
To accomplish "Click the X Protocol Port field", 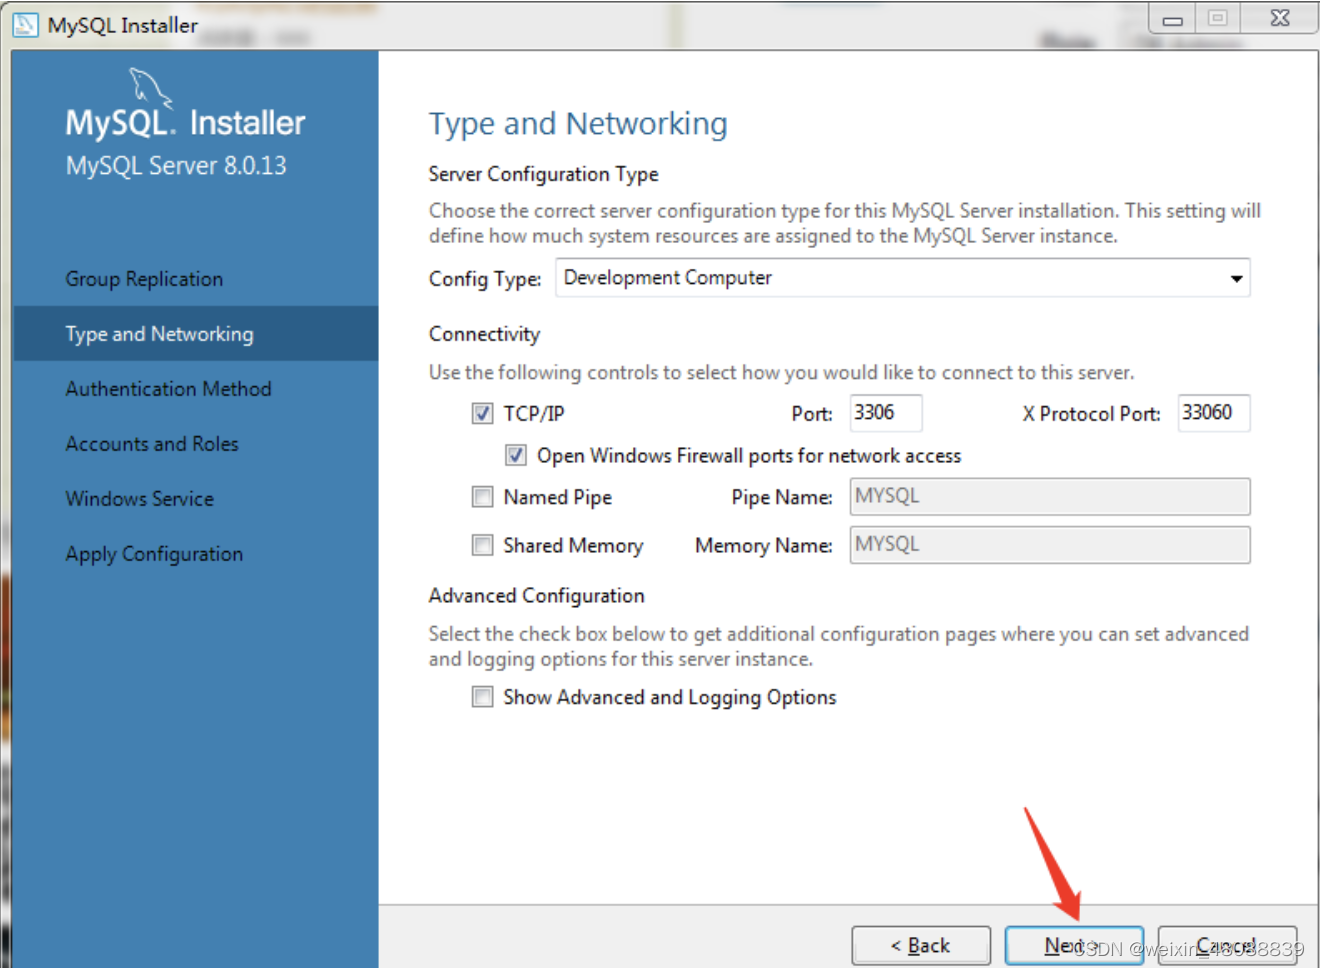I will pyautogui.click(x=1214, y=413).
